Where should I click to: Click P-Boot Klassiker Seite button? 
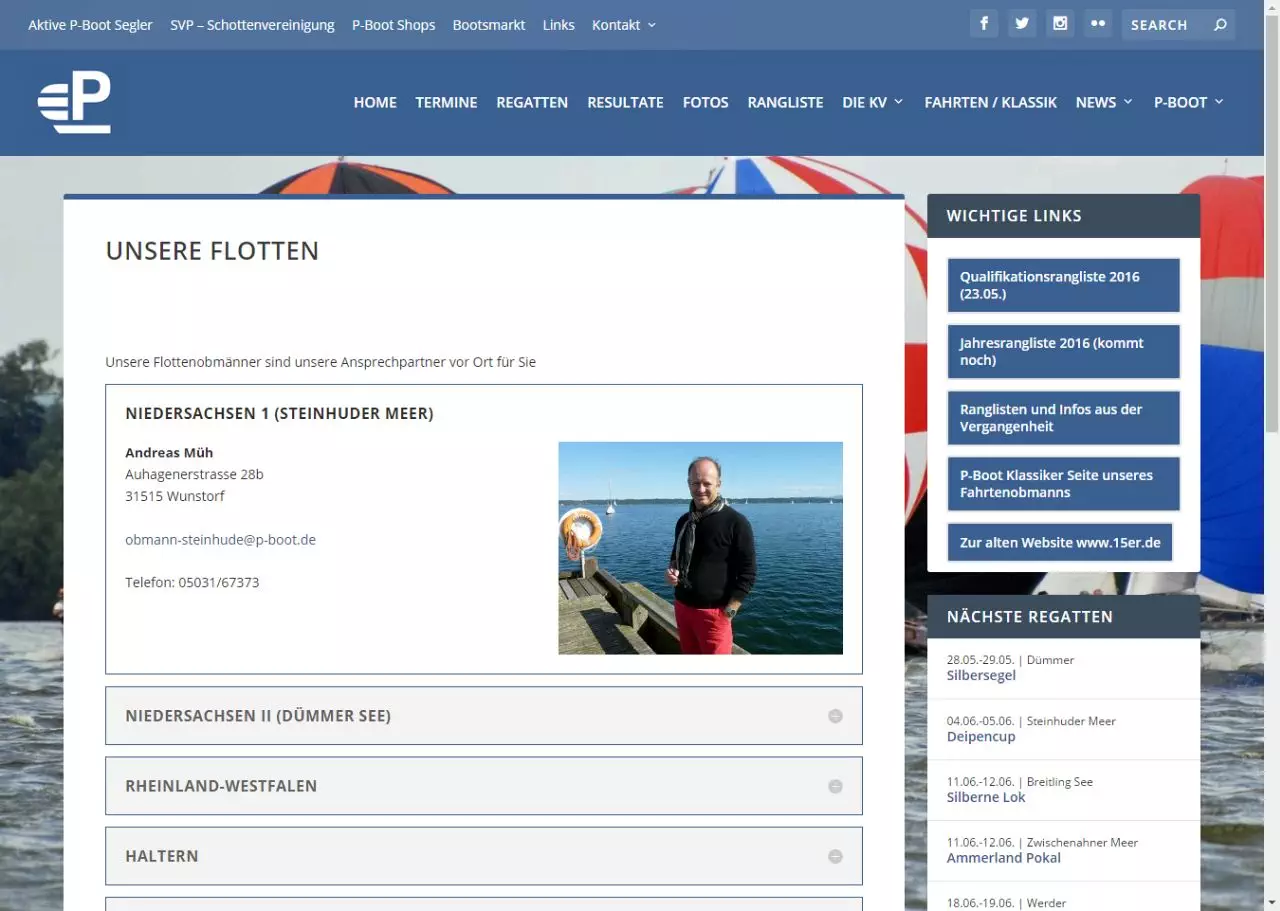coord(1063,484)
